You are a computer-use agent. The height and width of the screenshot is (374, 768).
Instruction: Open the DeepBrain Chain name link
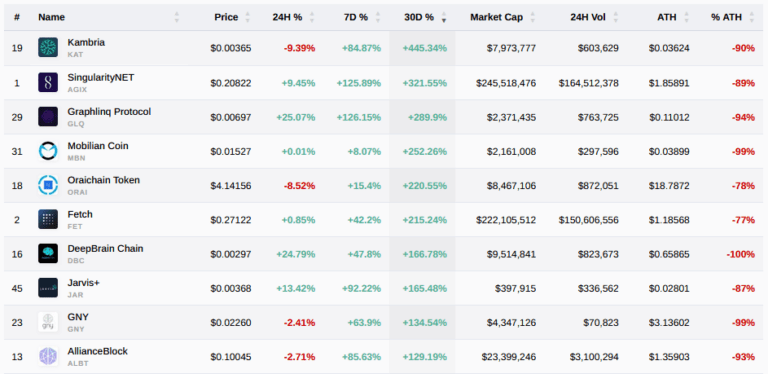(105, 249)
